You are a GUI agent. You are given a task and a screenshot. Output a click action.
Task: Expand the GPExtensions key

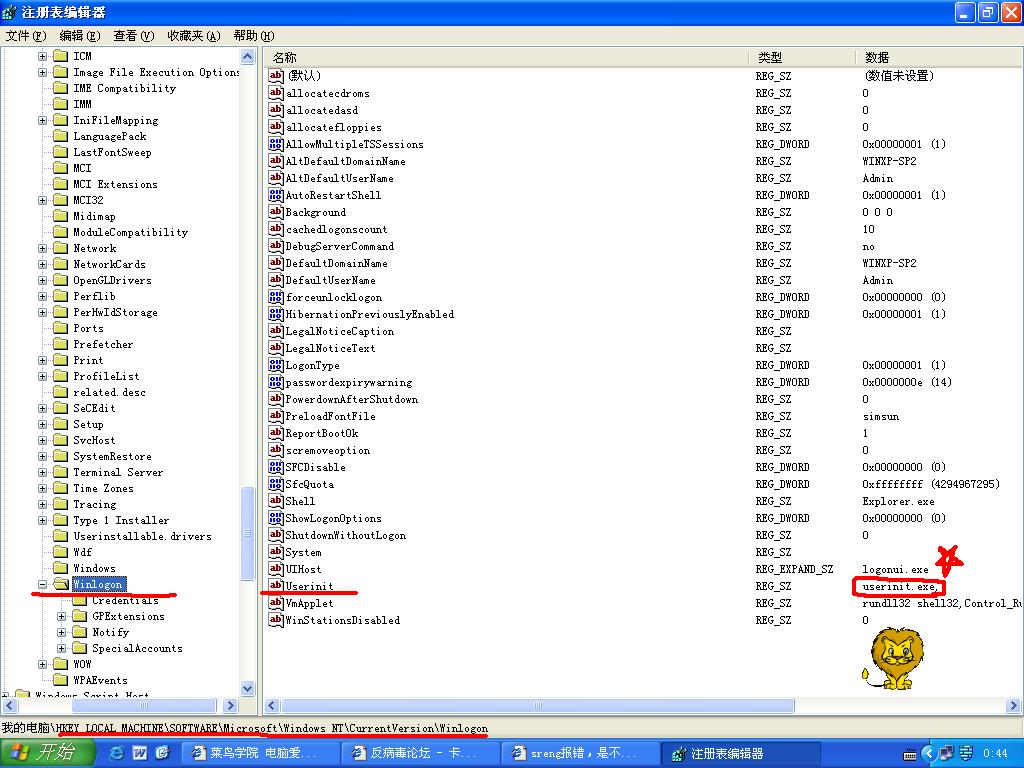coord(61,616)
